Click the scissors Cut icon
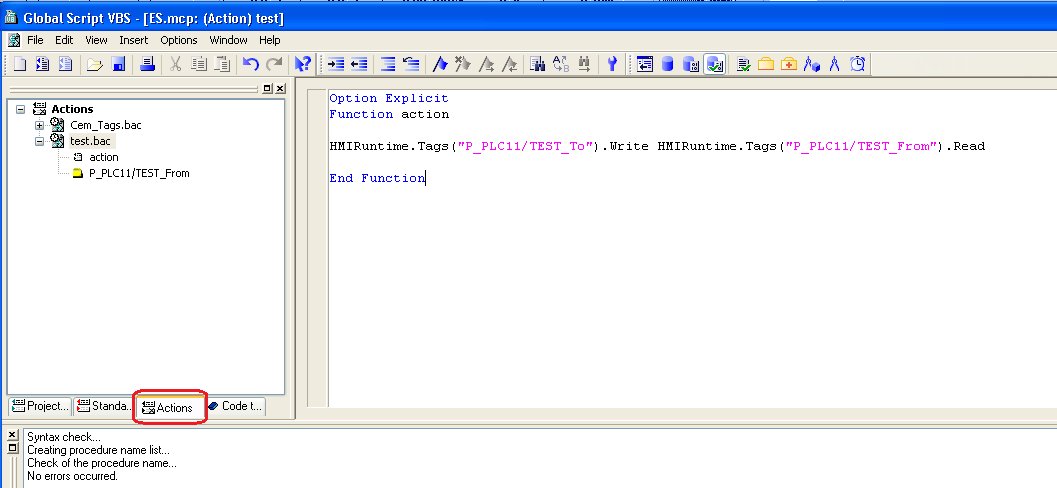This screenshot has height=488, width=1057. point(175,64)
